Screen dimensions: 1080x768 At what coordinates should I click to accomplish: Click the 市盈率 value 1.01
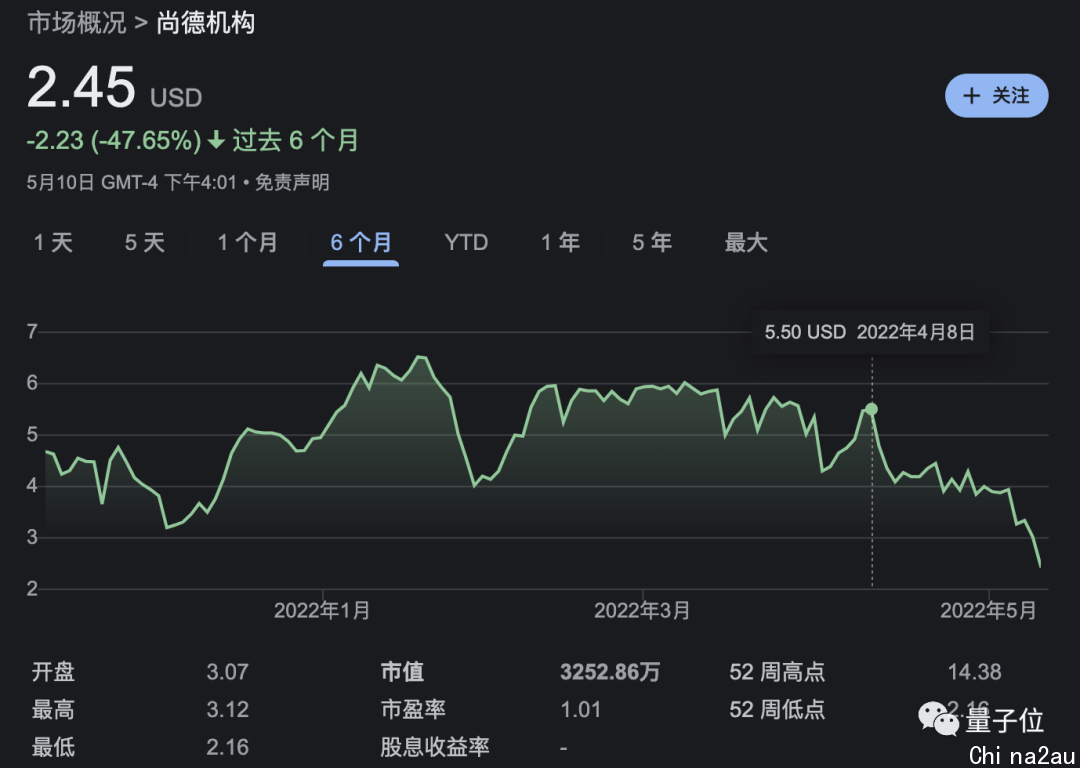pyautogui.click(x=581, y=709)
